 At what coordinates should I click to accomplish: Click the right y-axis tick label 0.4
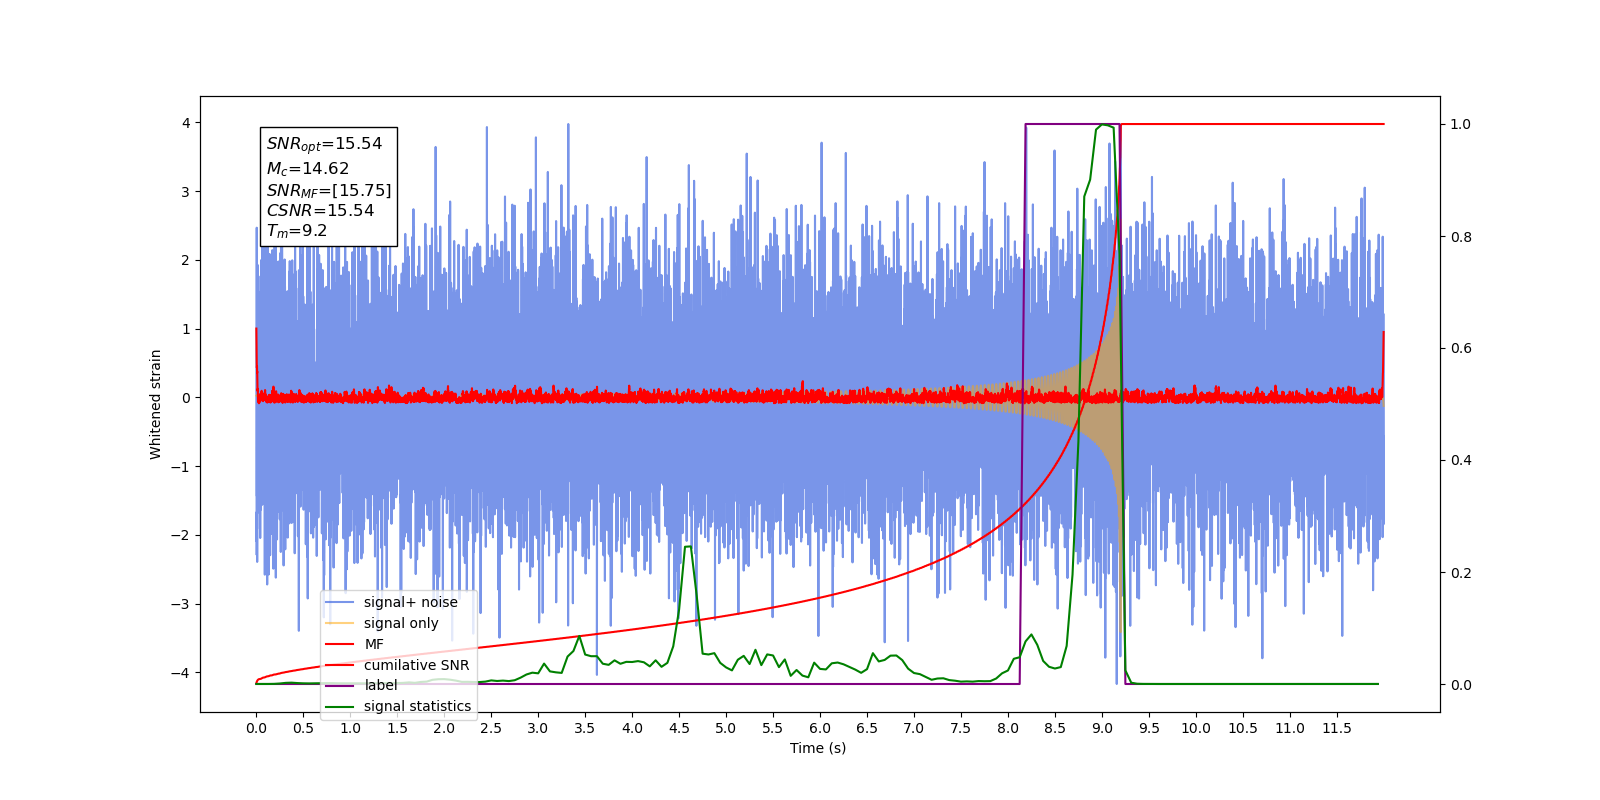pyautogui.click(x=1461, y=460)
